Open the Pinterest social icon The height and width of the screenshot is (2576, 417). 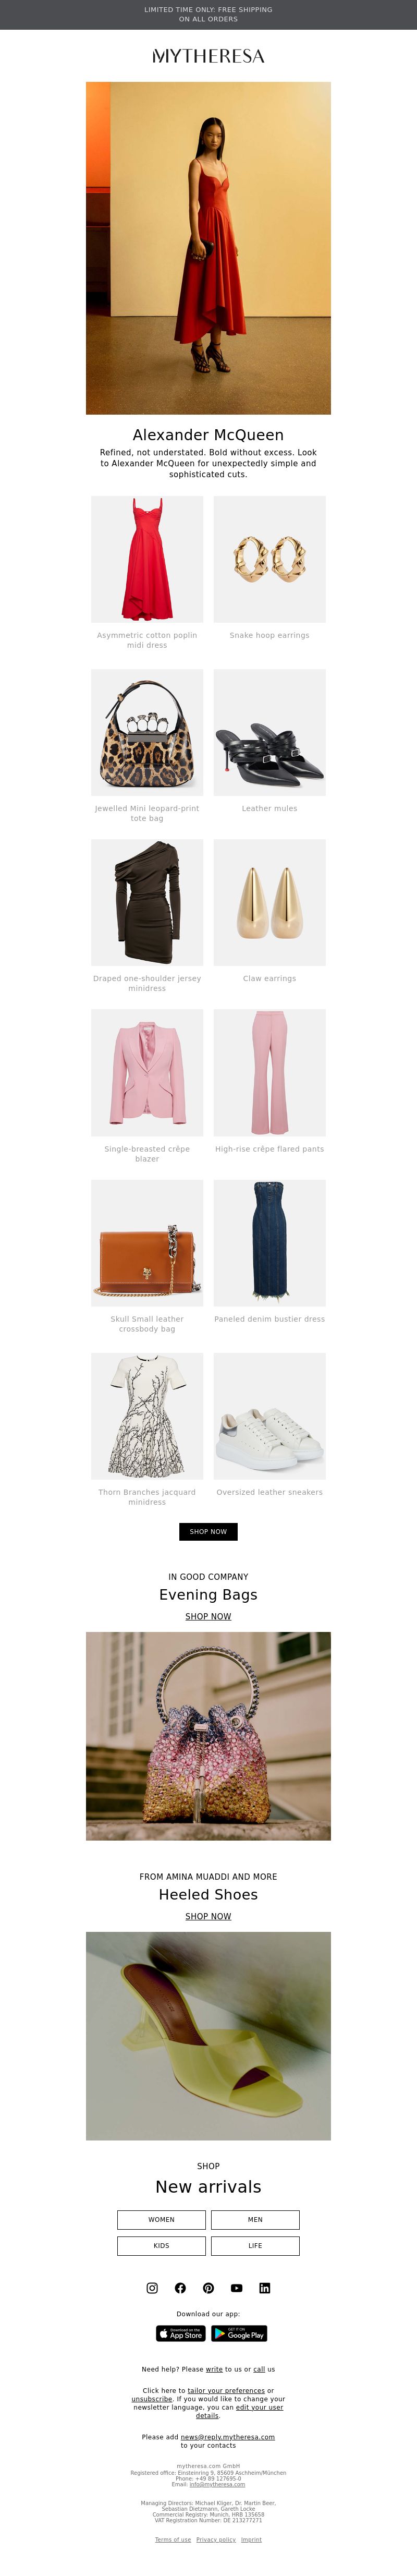click(x=208, y=2288)
